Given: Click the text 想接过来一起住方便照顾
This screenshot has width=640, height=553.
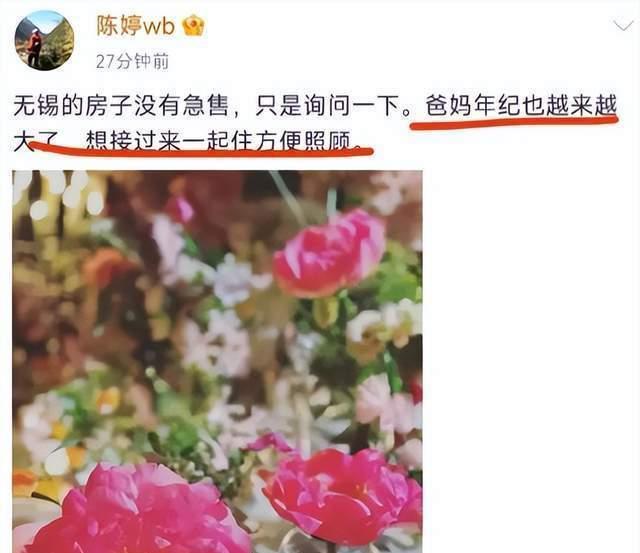Looking at the screenshot, I should coord(218,141).
